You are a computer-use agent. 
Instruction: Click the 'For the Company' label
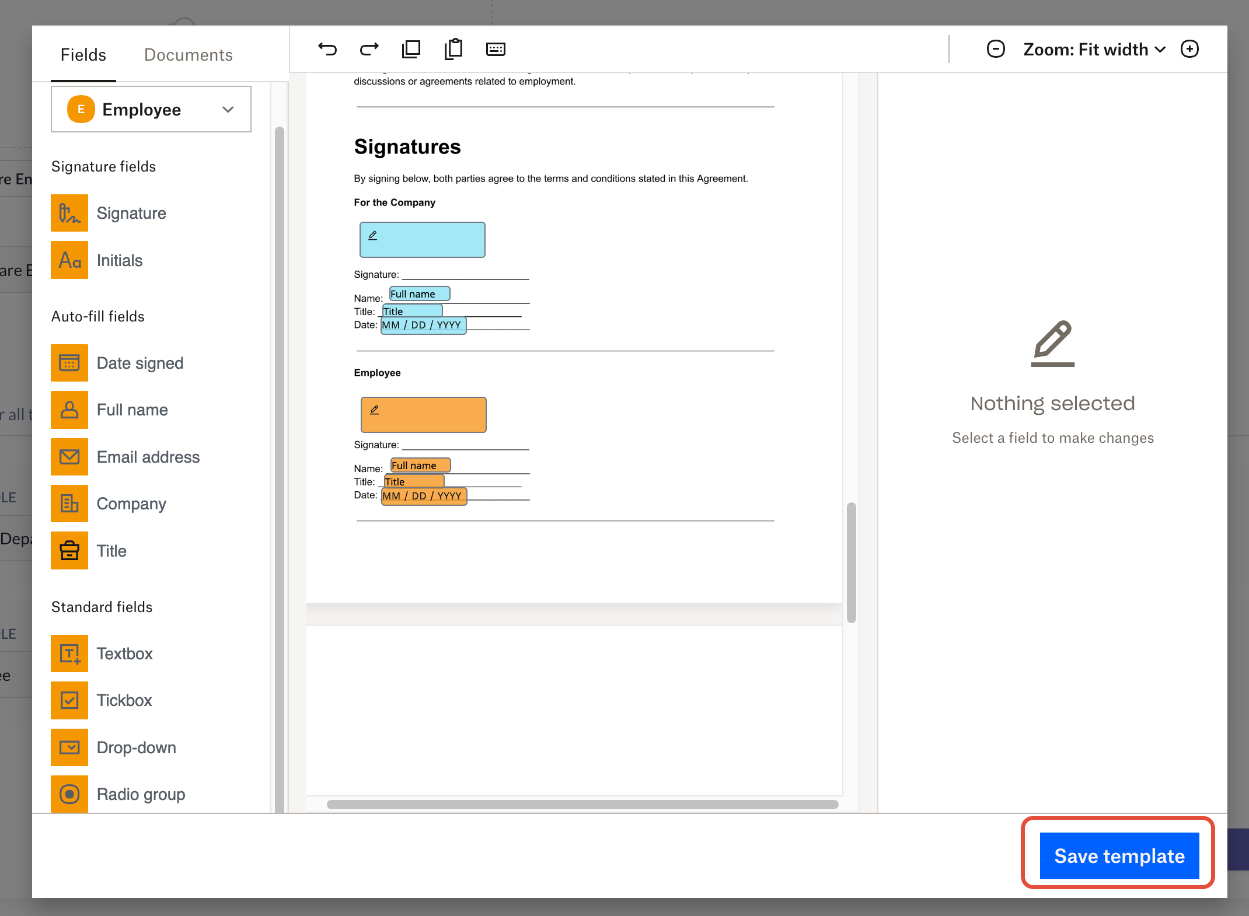(395, 203)
